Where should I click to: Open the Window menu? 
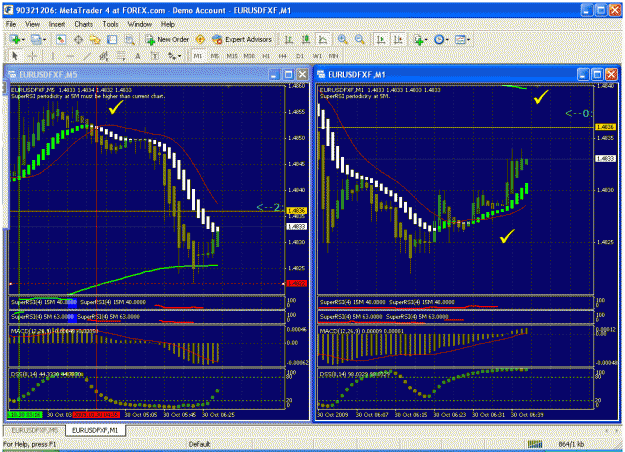pyautogui.click(x=140, y=24)
